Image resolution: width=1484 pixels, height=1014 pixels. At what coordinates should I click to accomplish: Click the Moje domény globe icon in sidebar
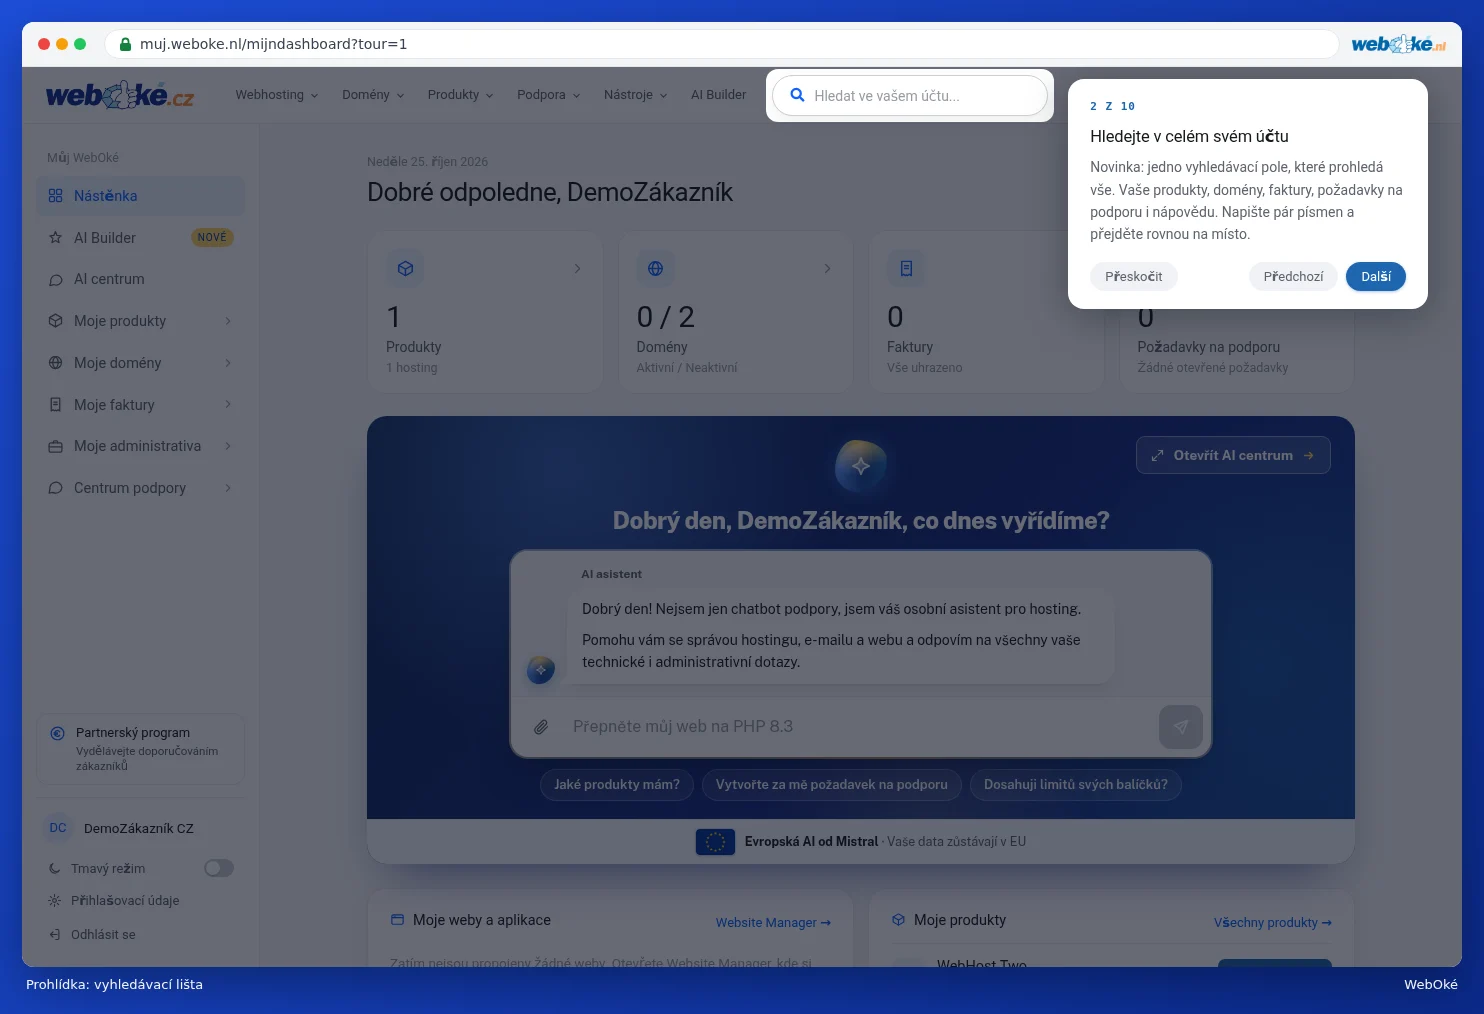pyautogui.click(x=56, y=363)
